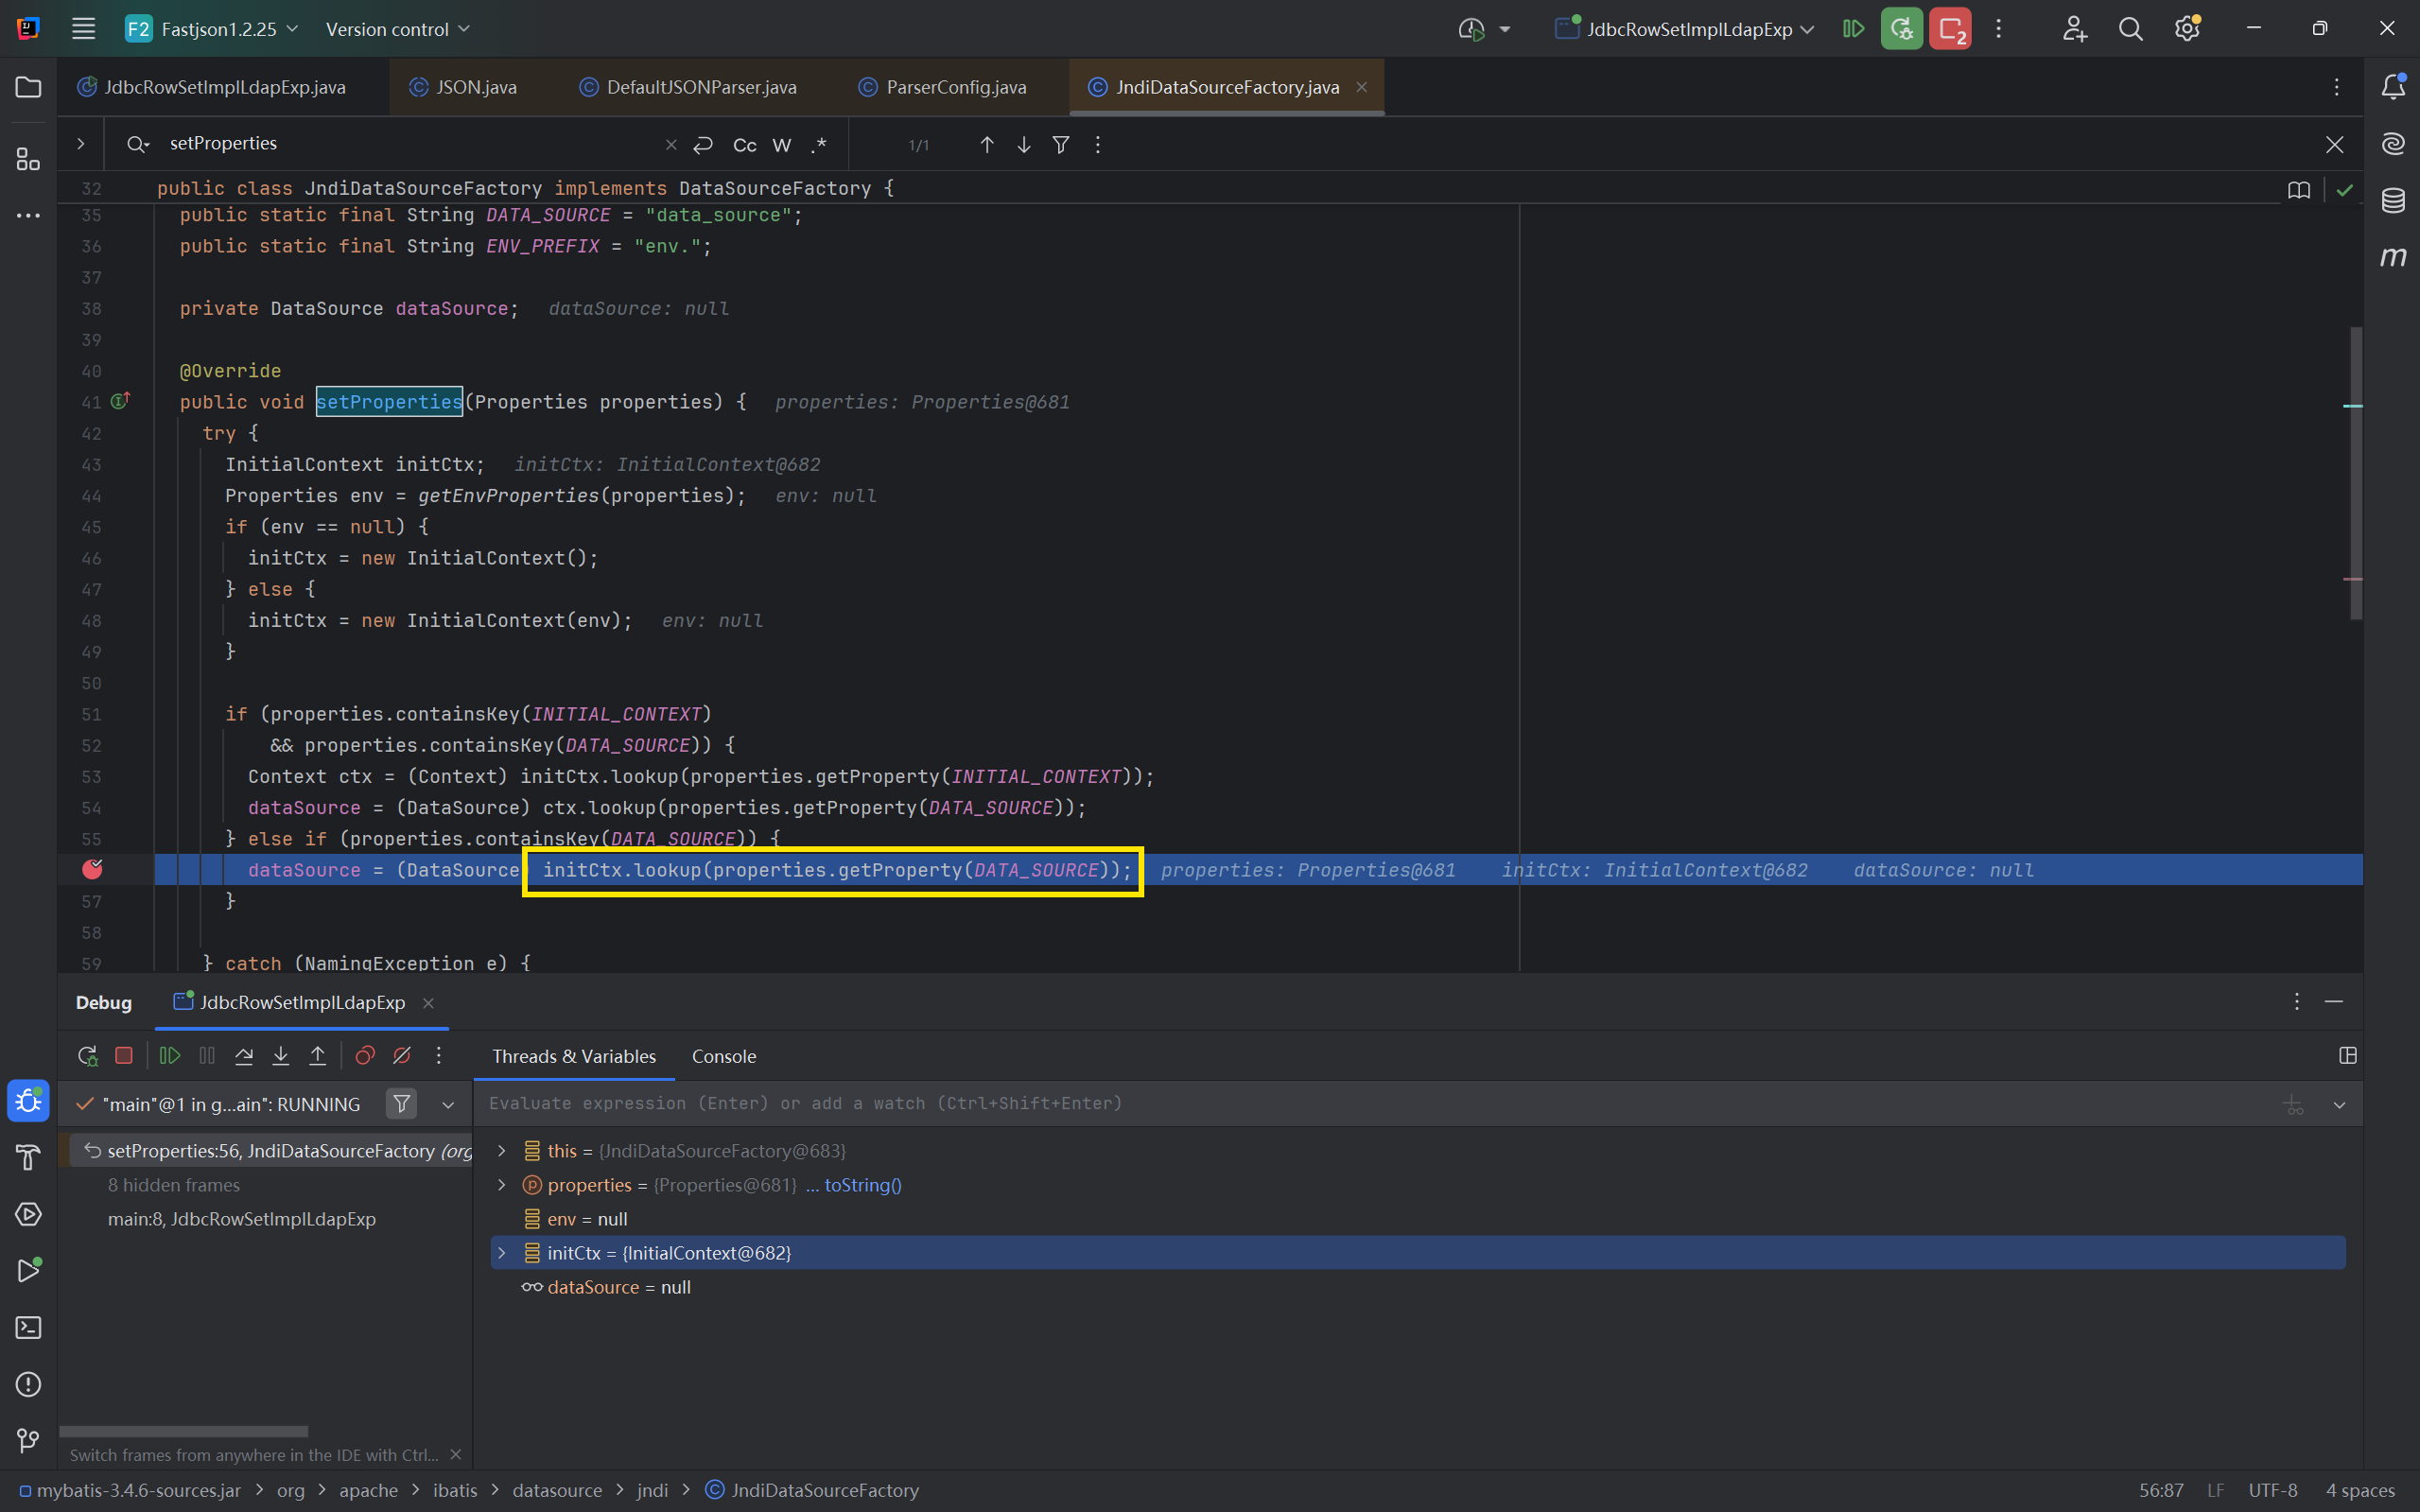Toggle Words (W) option in search

782,145
